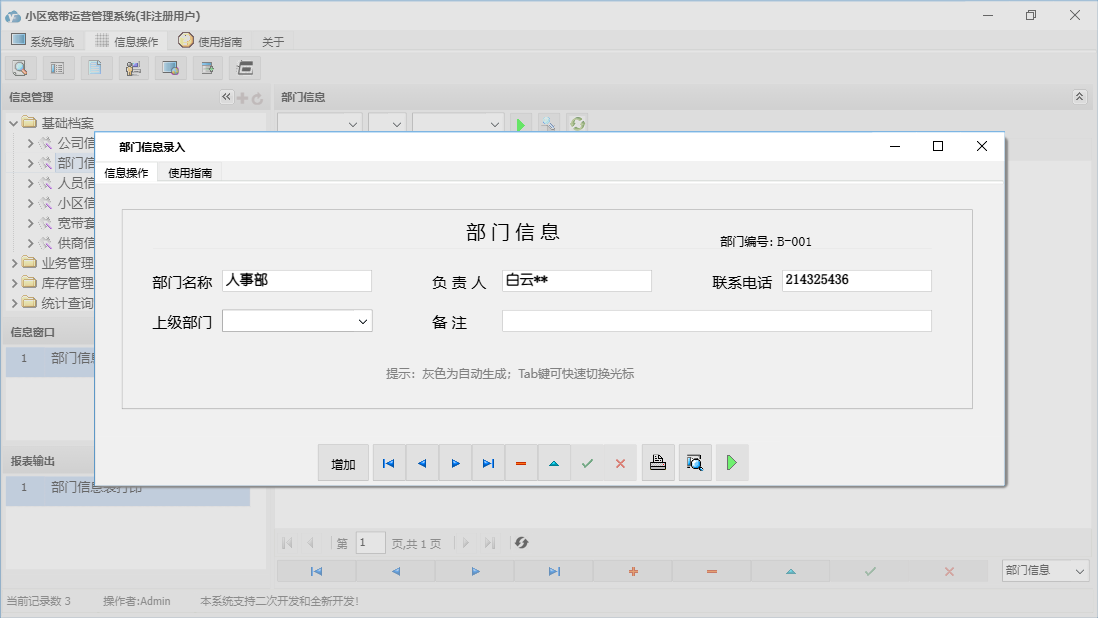Viewport: 1098px width, 618px height.
Task: Jump to the last record with the navigation arrows
Action: click(x=488, y=462)
